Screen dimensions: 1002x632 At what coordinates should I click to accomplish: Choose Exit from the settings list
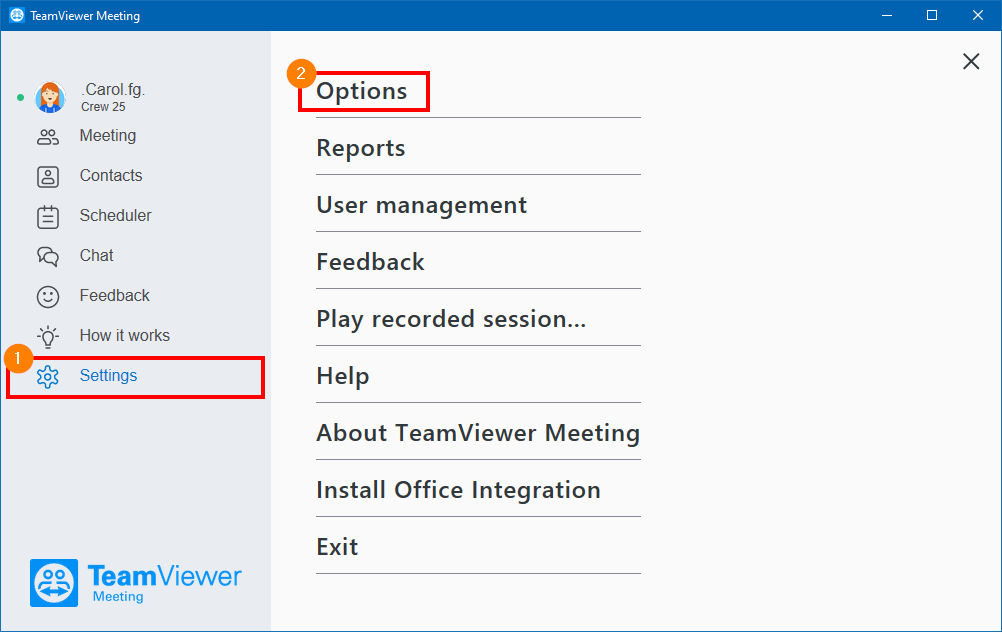pyautogui.click(x=337, y=547)
